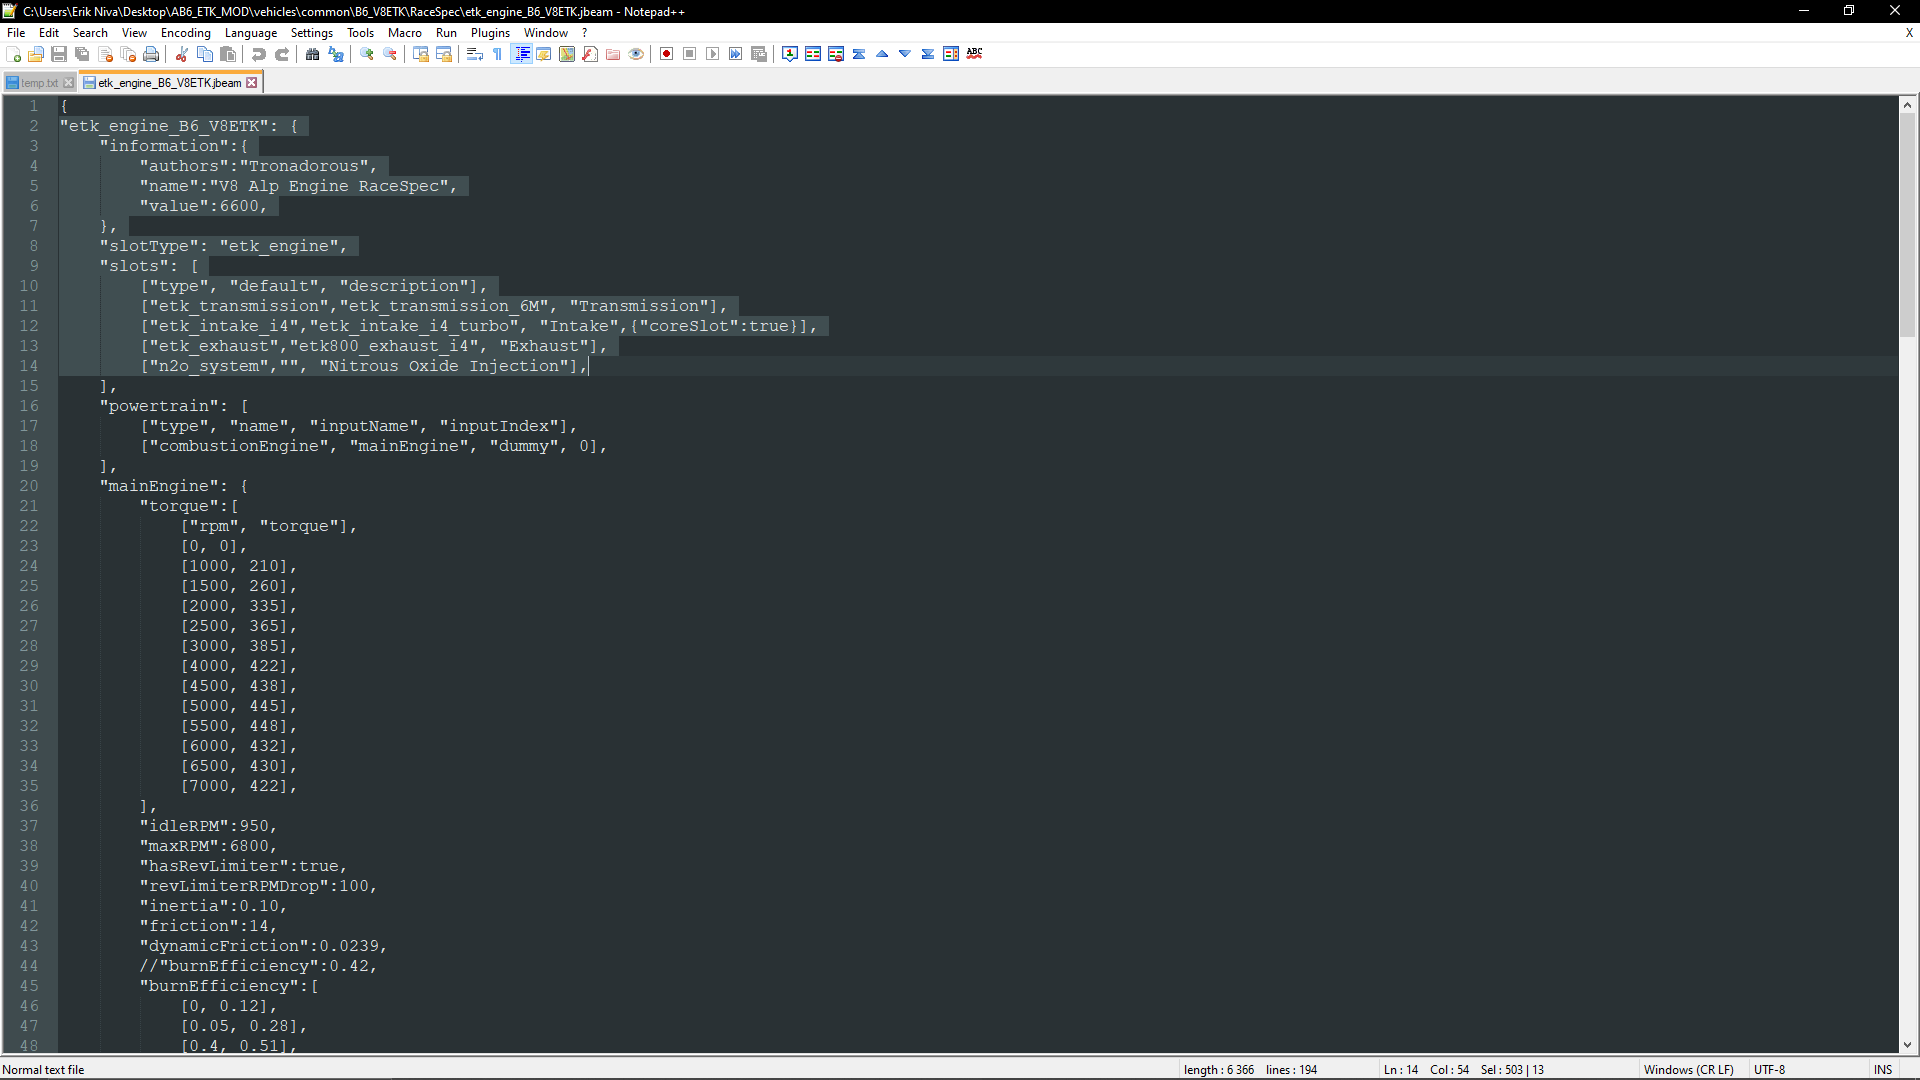Click the Close All documents icon

pos(128,54)
